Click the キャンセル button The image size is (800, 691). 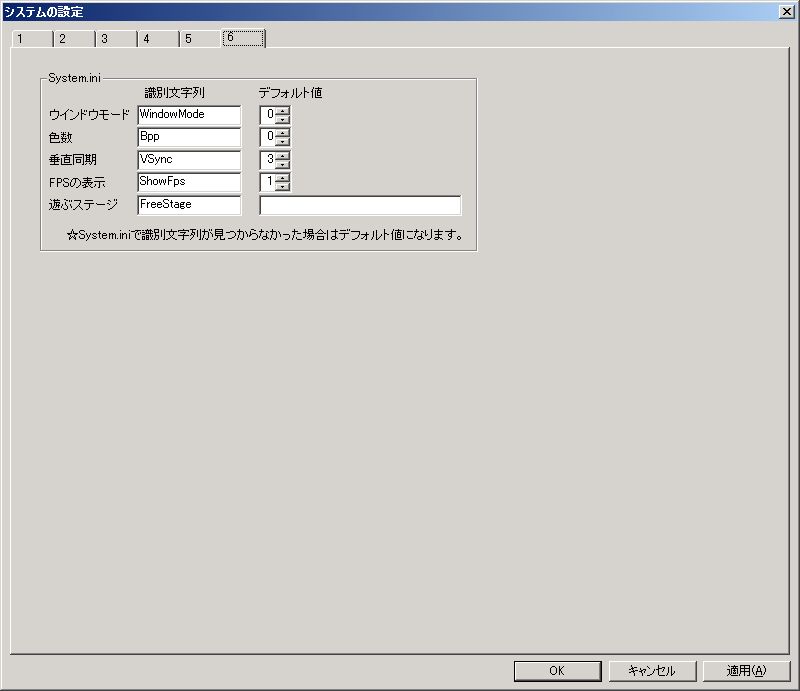click(652, 671)
